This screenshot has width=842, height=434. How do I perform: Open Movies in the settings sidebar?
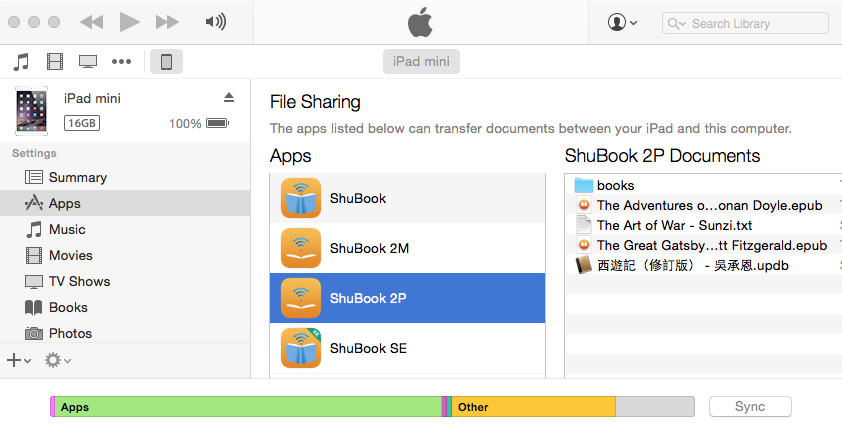pos(125,255)
